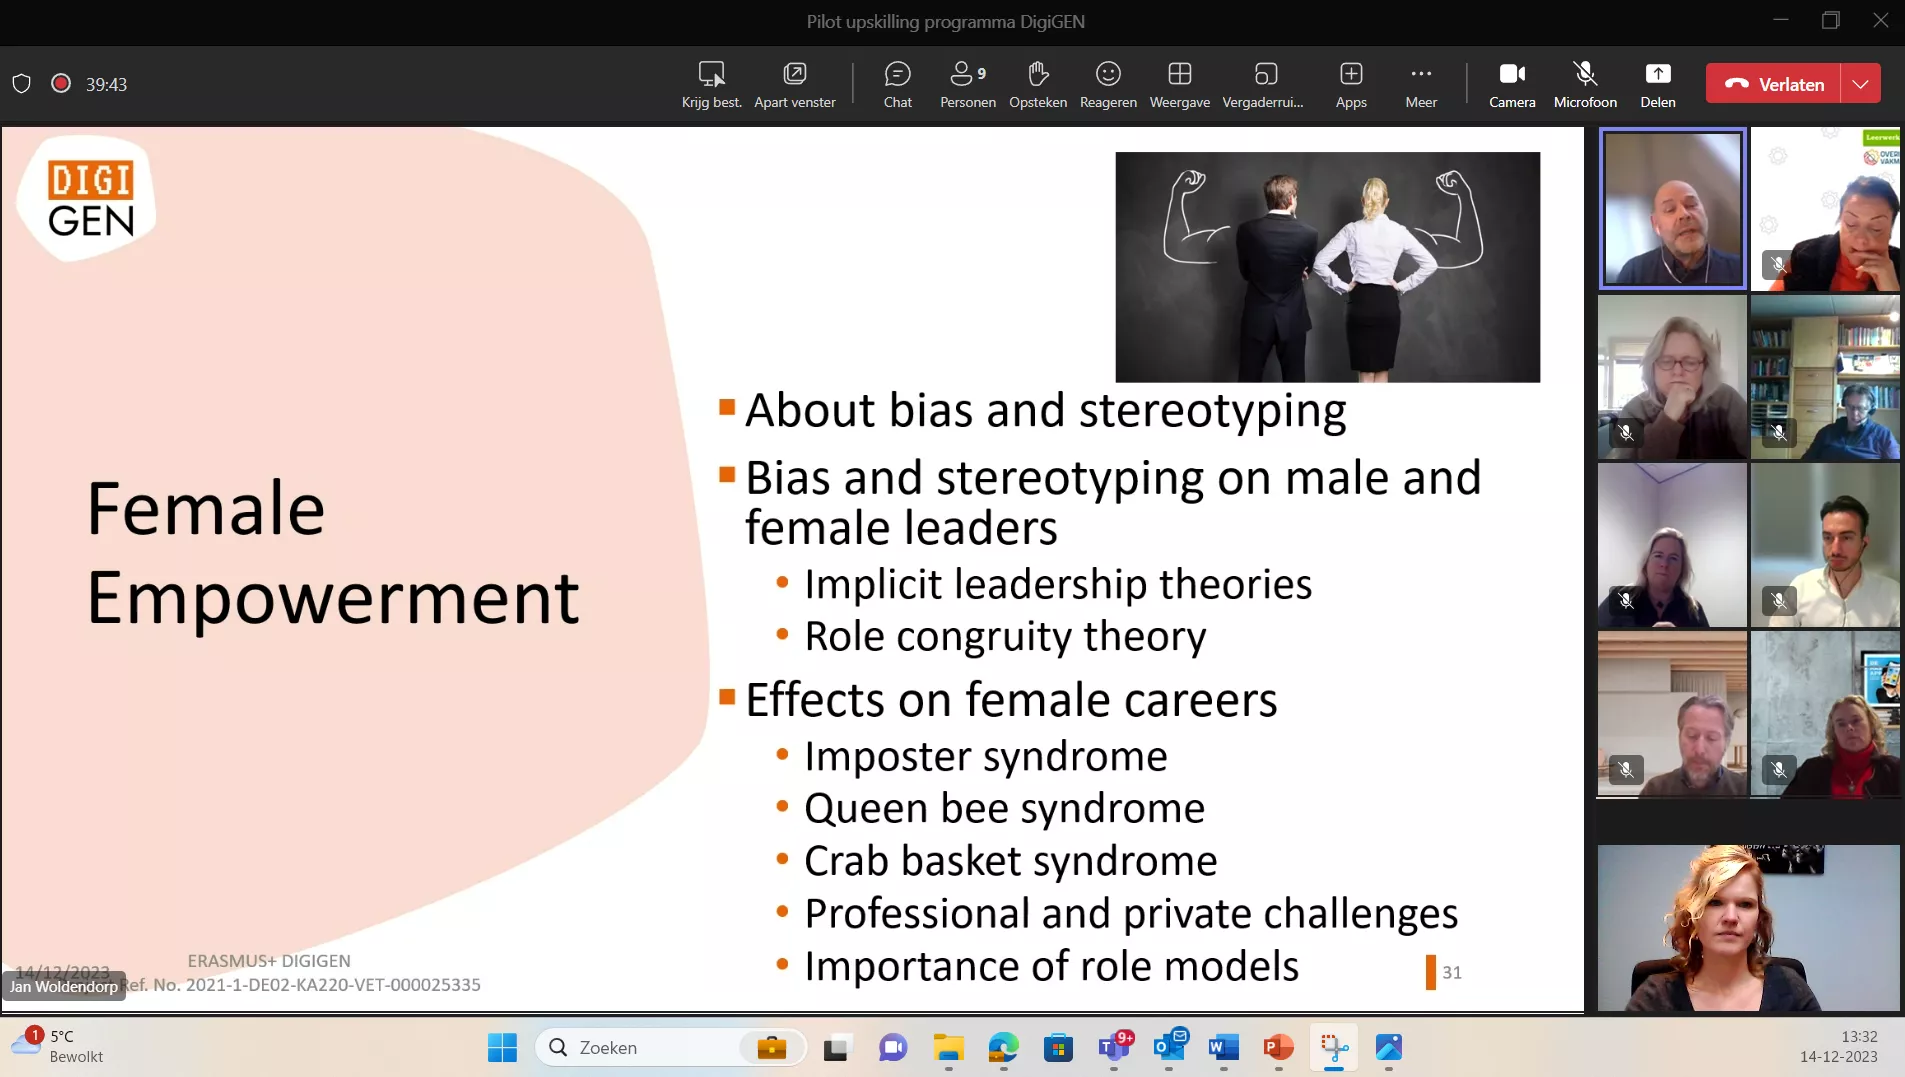Open the Windows Start menu
Viewport: 1905px width, 1077px height.
pyautogui.click(x=502, y=1047)
